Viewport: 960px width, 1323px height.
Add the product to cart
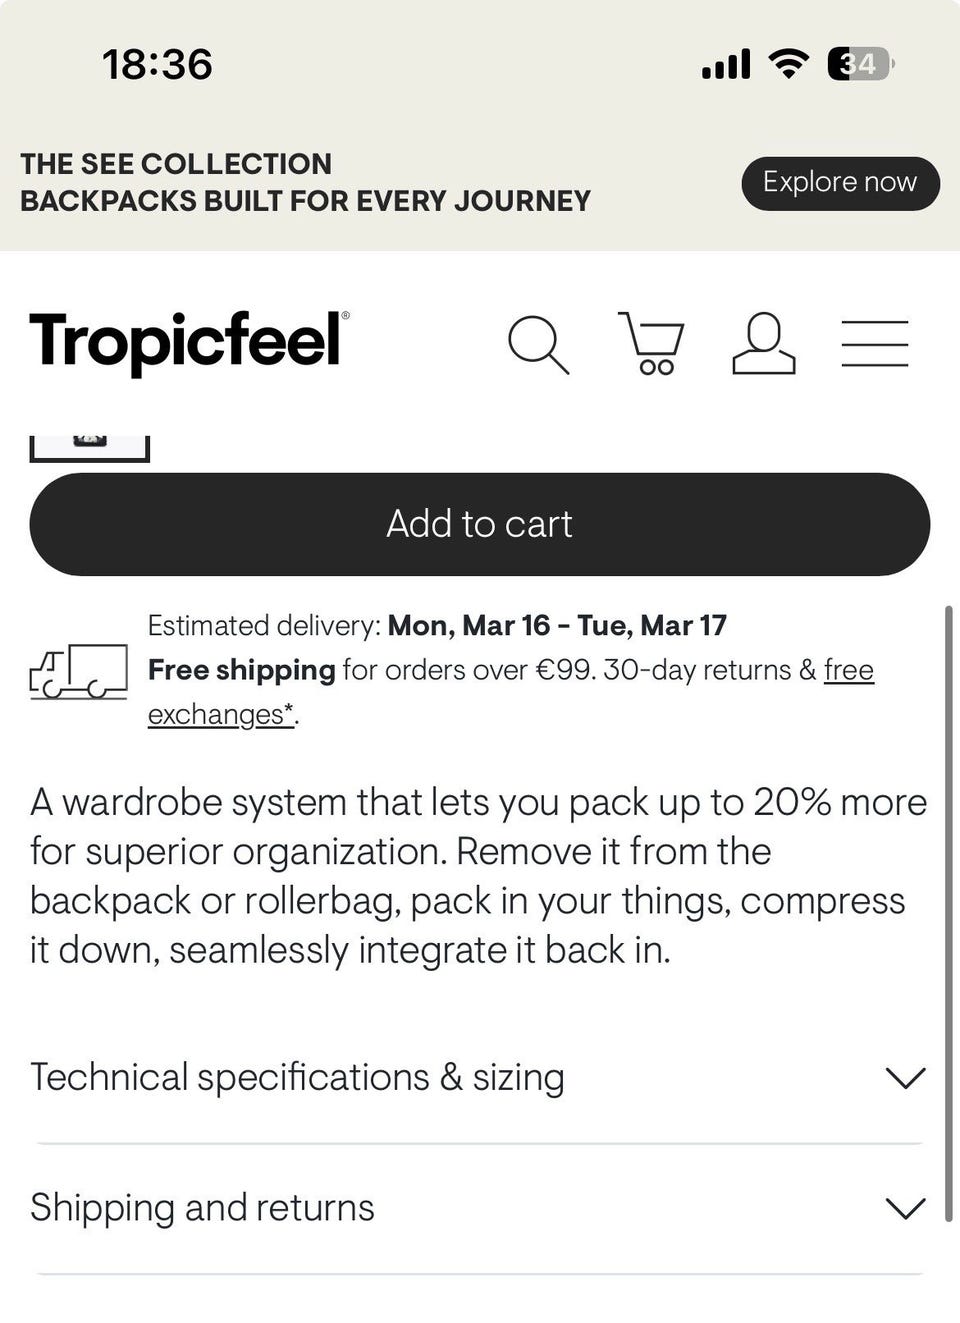(x=480, y=524)
